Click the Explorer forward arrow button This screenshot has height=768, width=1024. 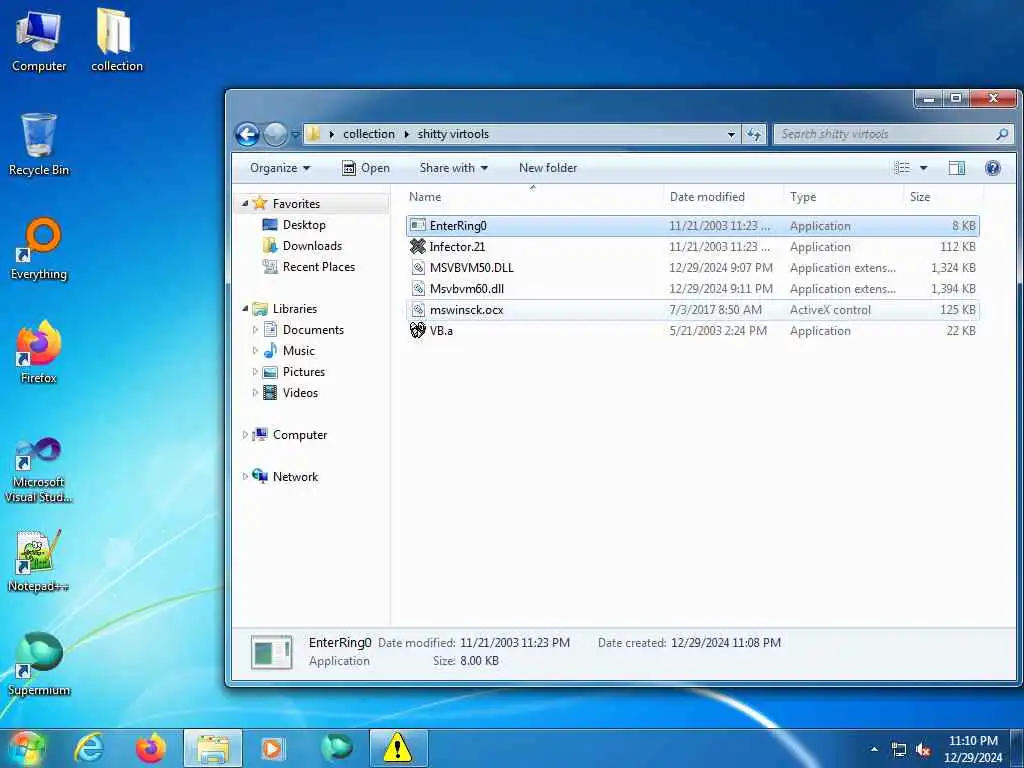pyautogui.click(x=275, y=135)
